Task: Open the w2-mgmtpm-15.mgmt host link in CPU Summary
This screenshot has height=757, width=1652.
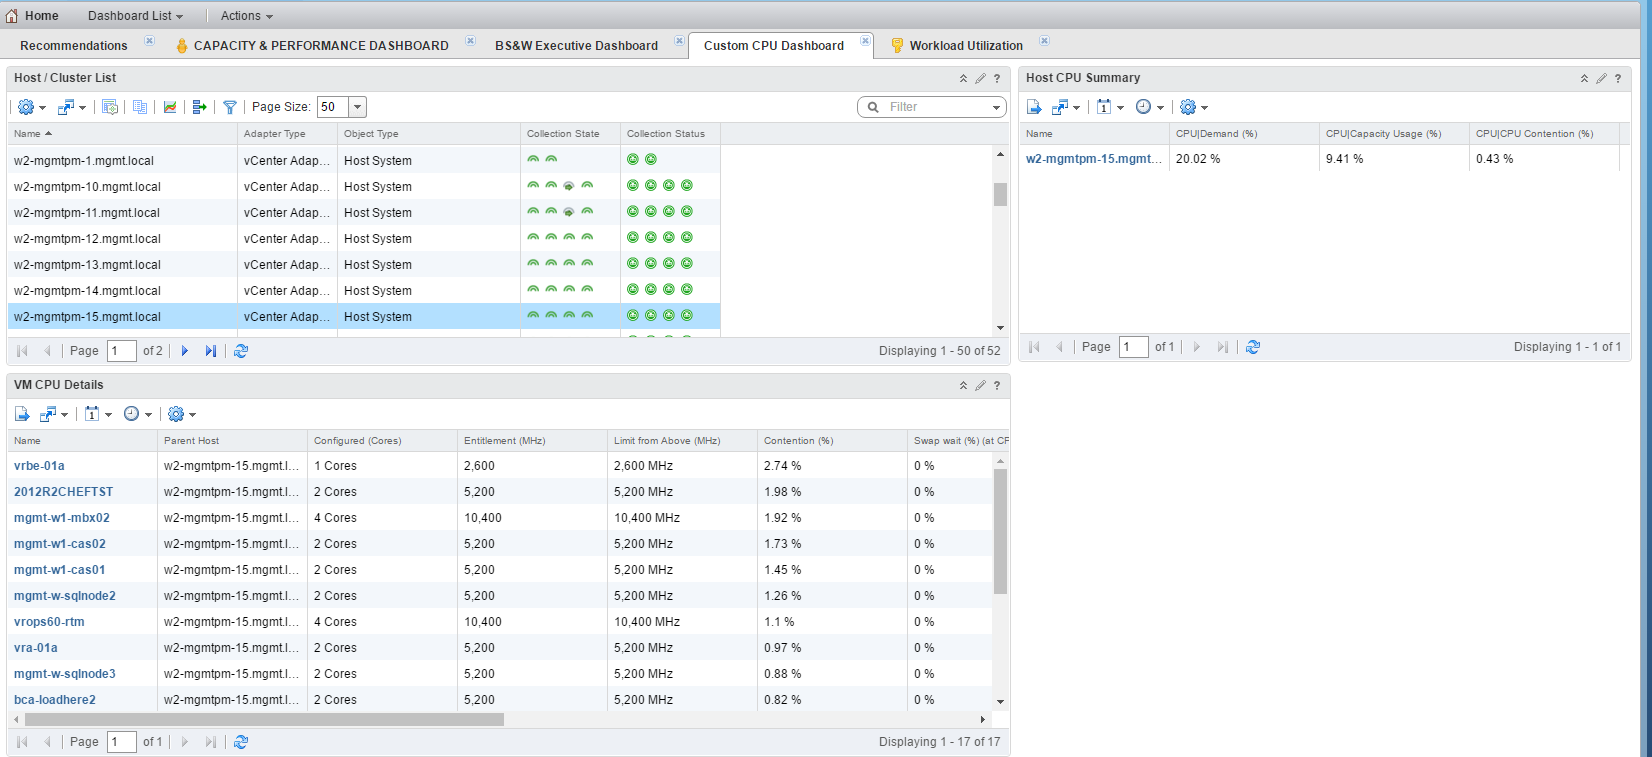Action: pyautogui.click(x=1093, y=159)
